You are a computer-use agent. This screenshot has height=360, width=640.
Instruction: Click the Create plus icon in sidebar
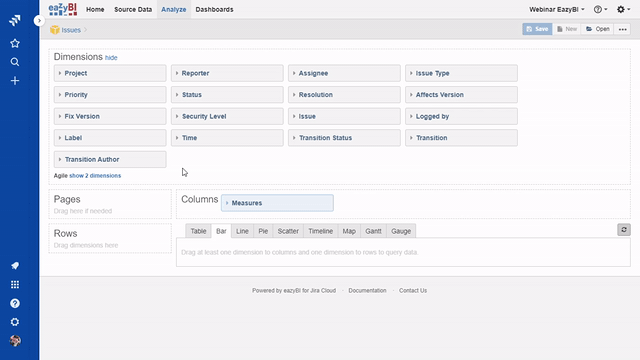(15, 81)
